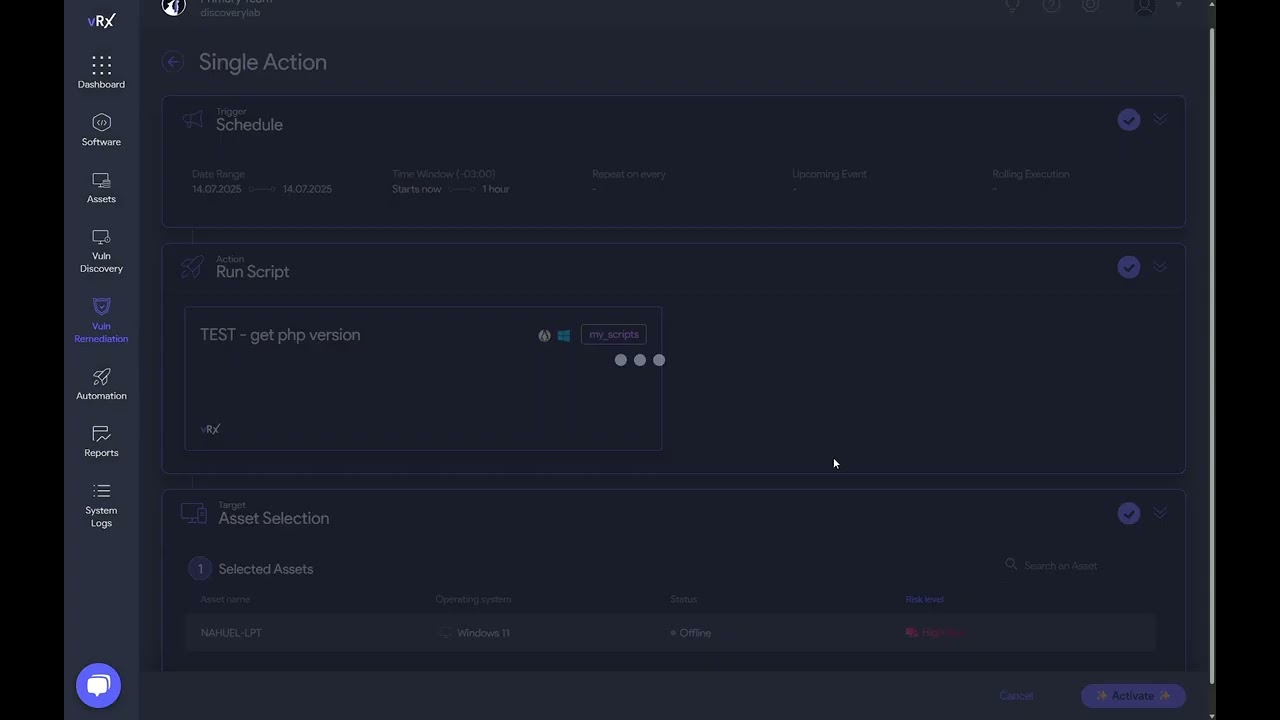Click the Windows 11 OS icon in asset row
Screen dimensions: 1280x720
click(445, 633)
